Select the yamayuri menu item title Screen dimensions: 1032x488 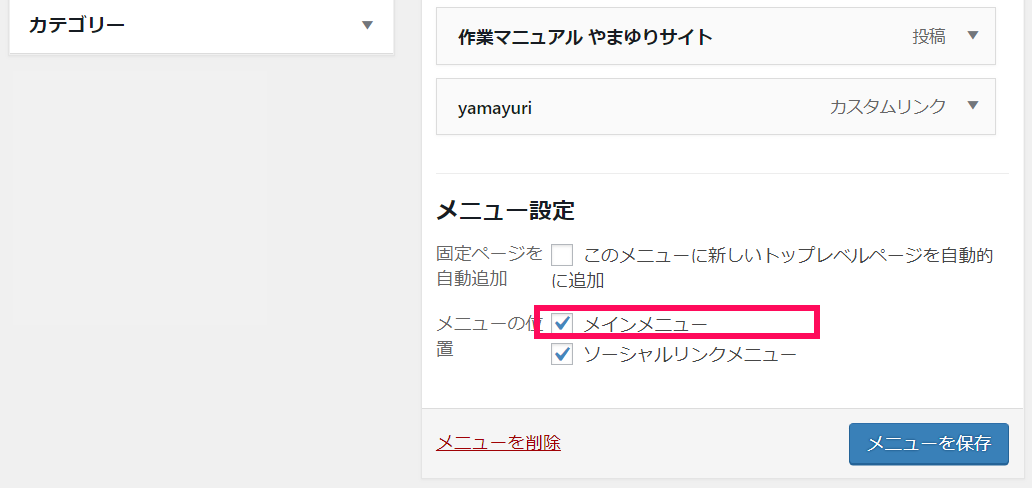[x=495, y=107]
